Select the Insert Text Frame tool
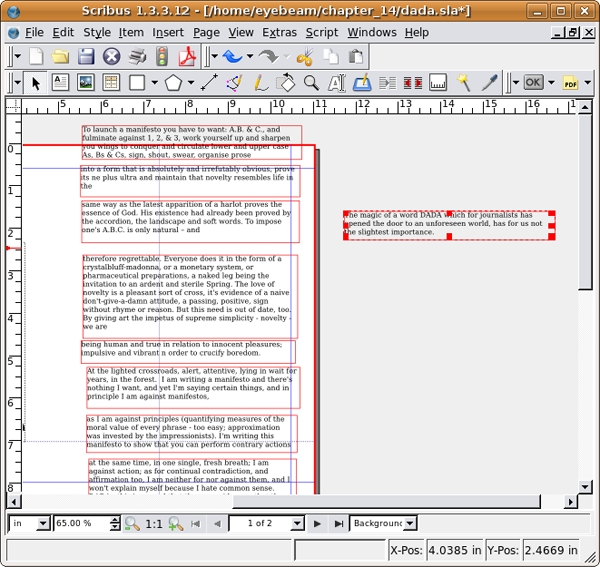 (61, 83)
